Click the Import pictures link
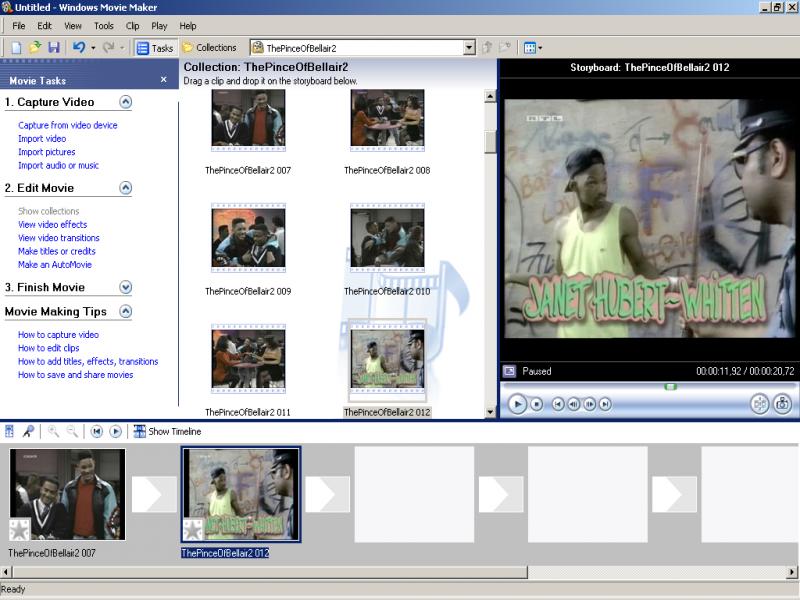The image size is (800, 600). [x=46, y=152]
